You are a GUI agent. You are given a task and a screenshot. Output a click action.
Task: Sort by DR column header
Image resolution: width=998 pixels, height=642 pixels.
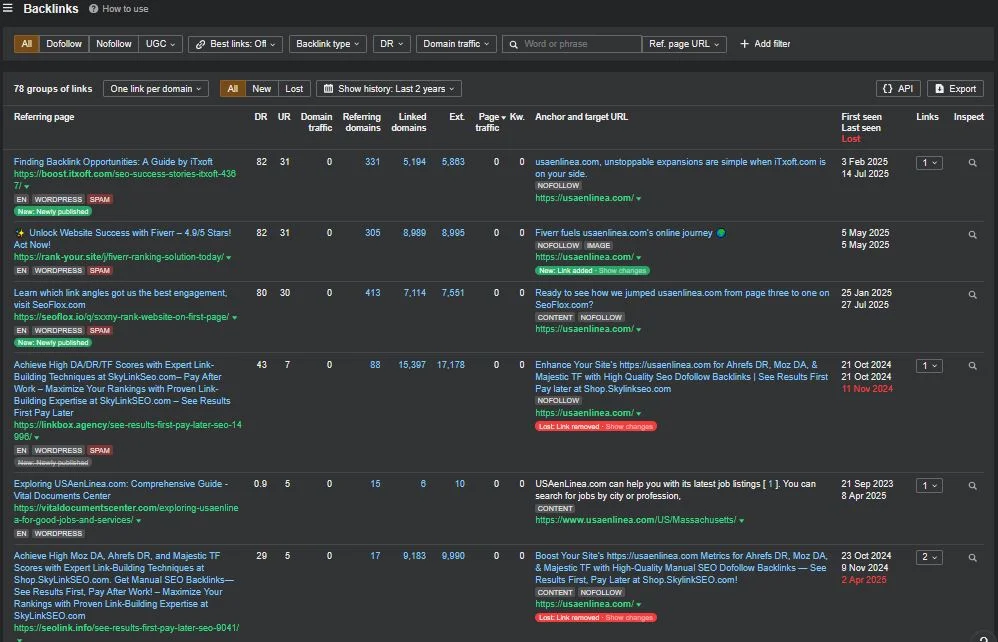click(261, 117)
